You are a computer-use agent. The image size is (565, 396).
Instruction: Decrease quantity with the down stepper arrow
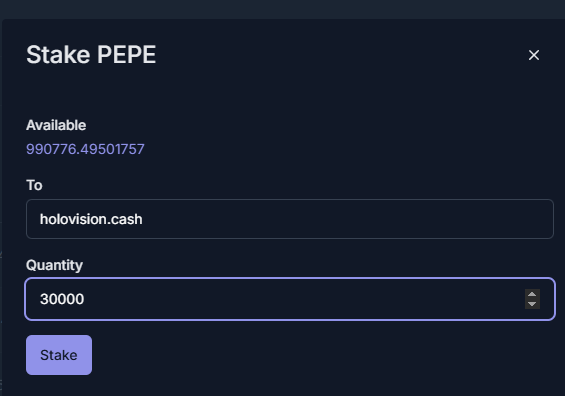[532, 304]
